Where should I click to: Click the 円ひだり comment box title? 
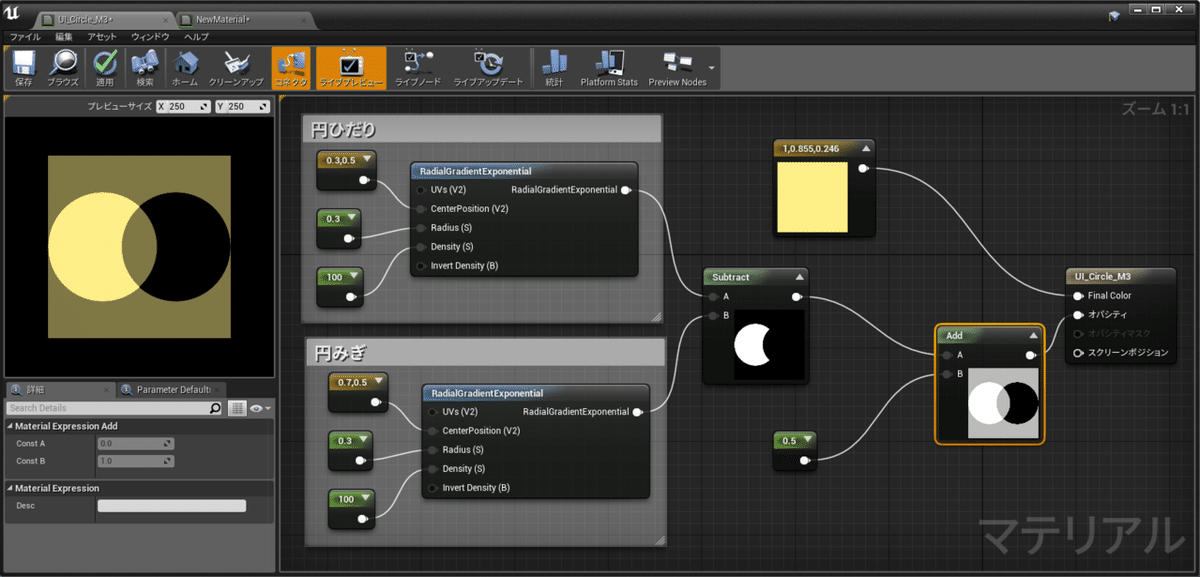343,131
